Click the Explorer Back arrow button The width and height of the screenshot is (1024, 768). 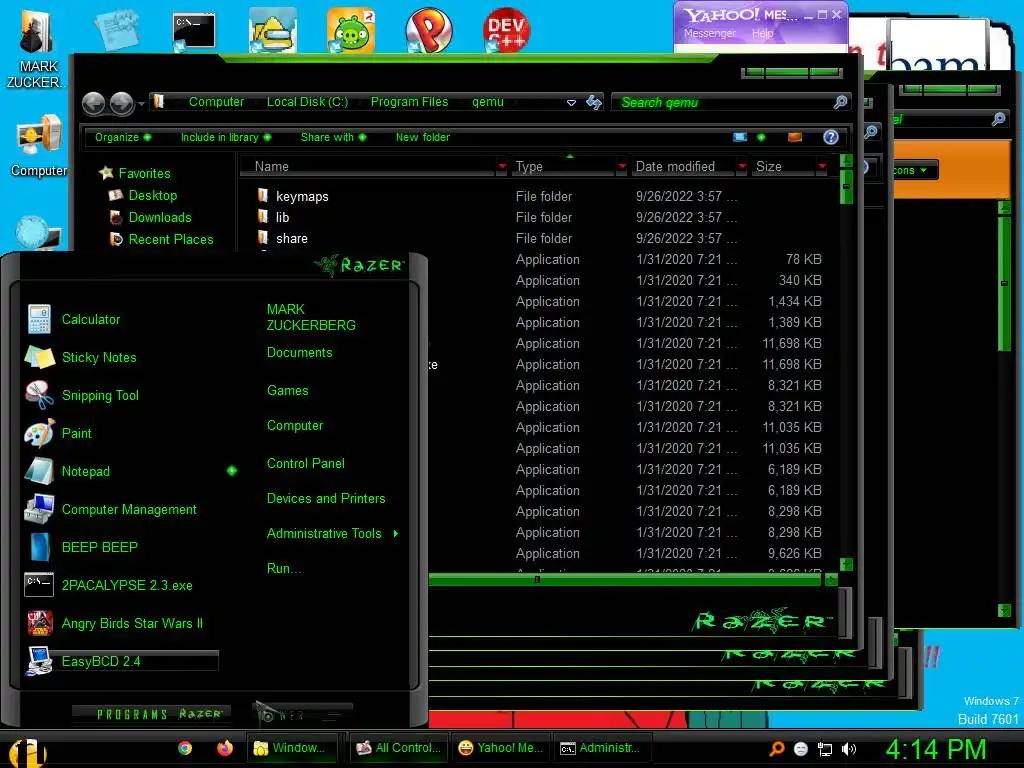93,103
